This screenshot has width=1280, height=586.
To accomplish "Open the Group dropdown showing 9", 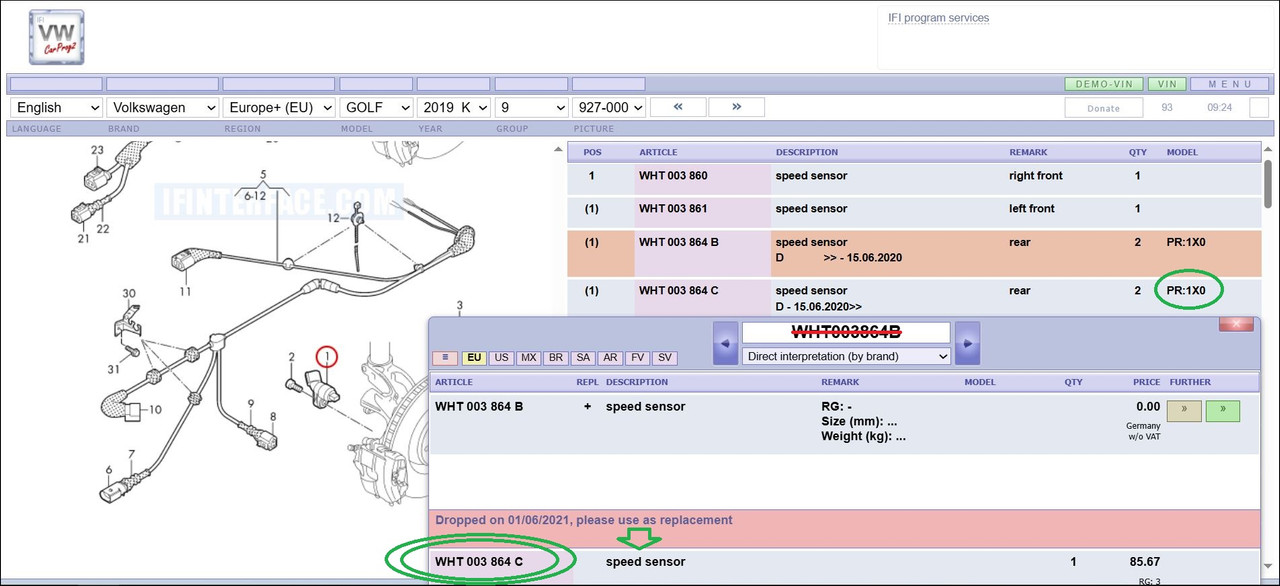I will click(x=532, y=107).
